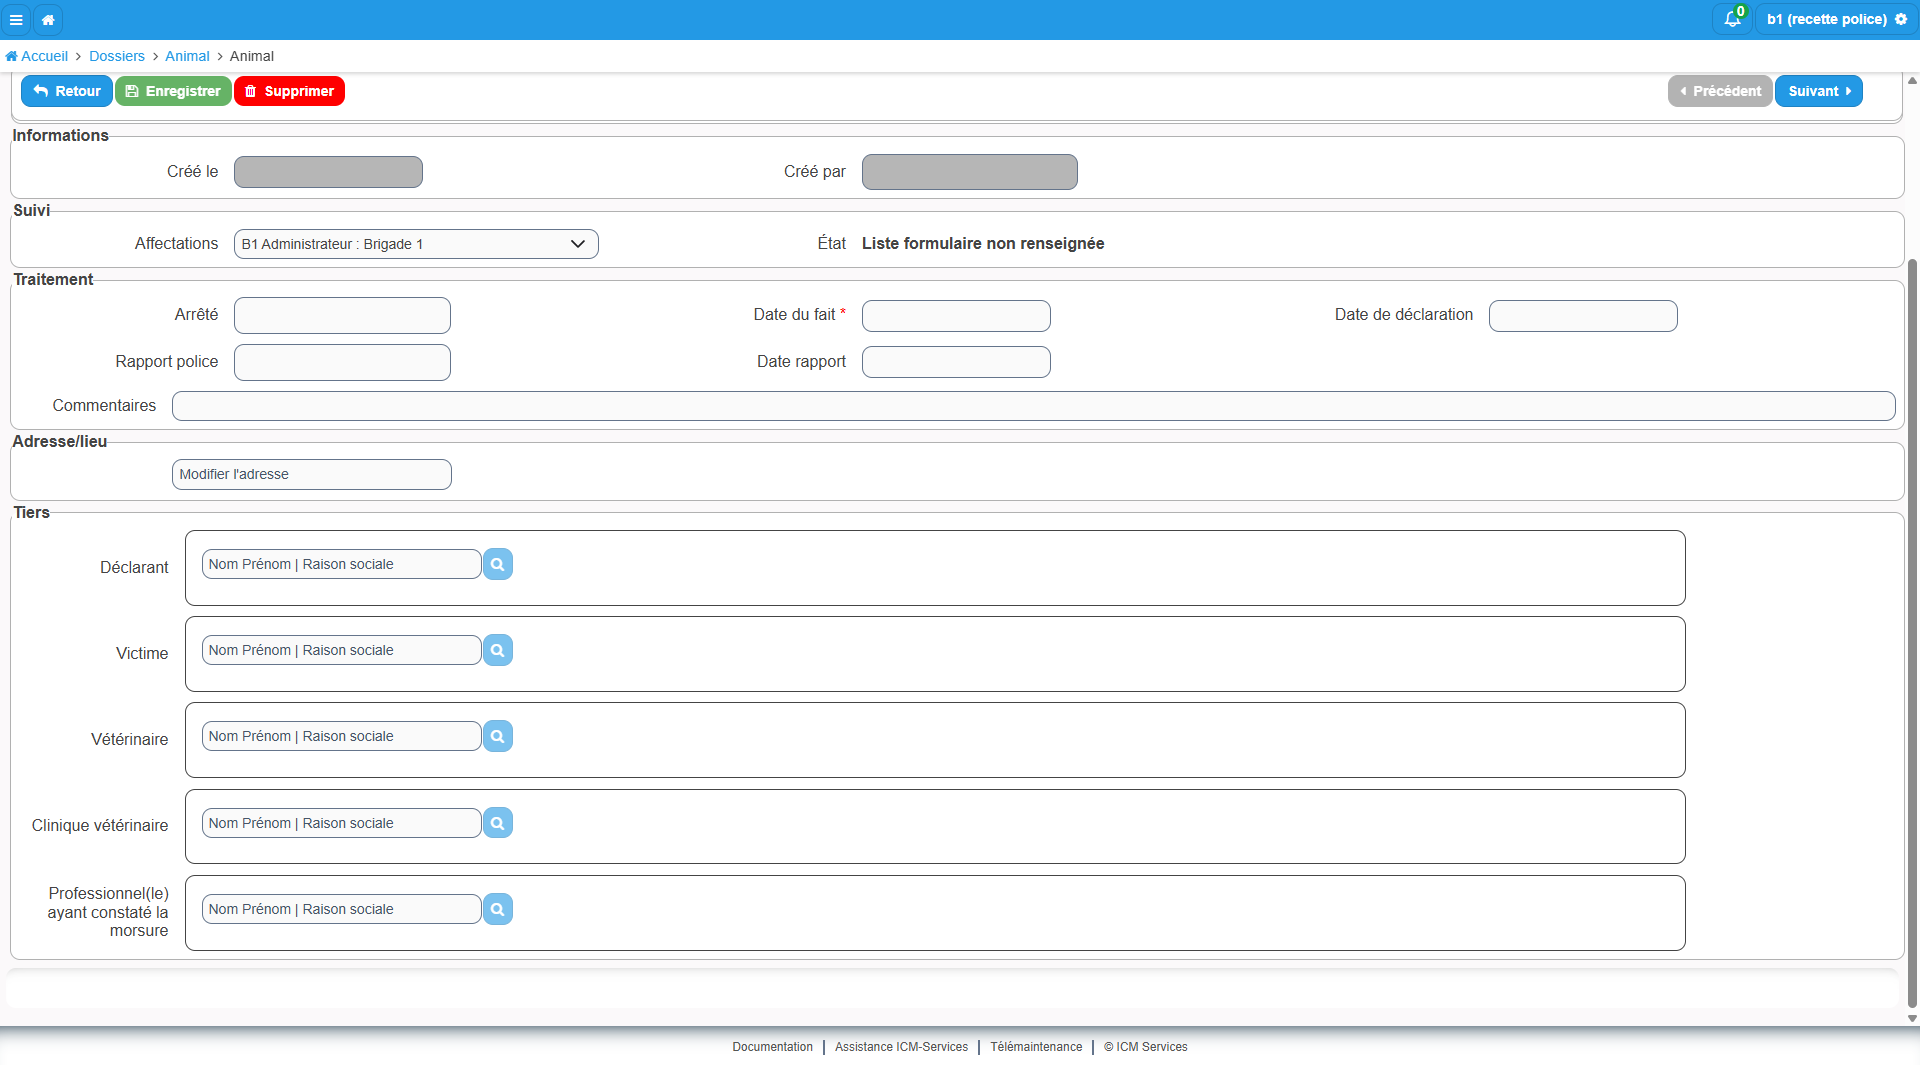This screenshot has height=1080, width=1920.
Task: Focus the Arrêté input field
Action: [342, 315]
